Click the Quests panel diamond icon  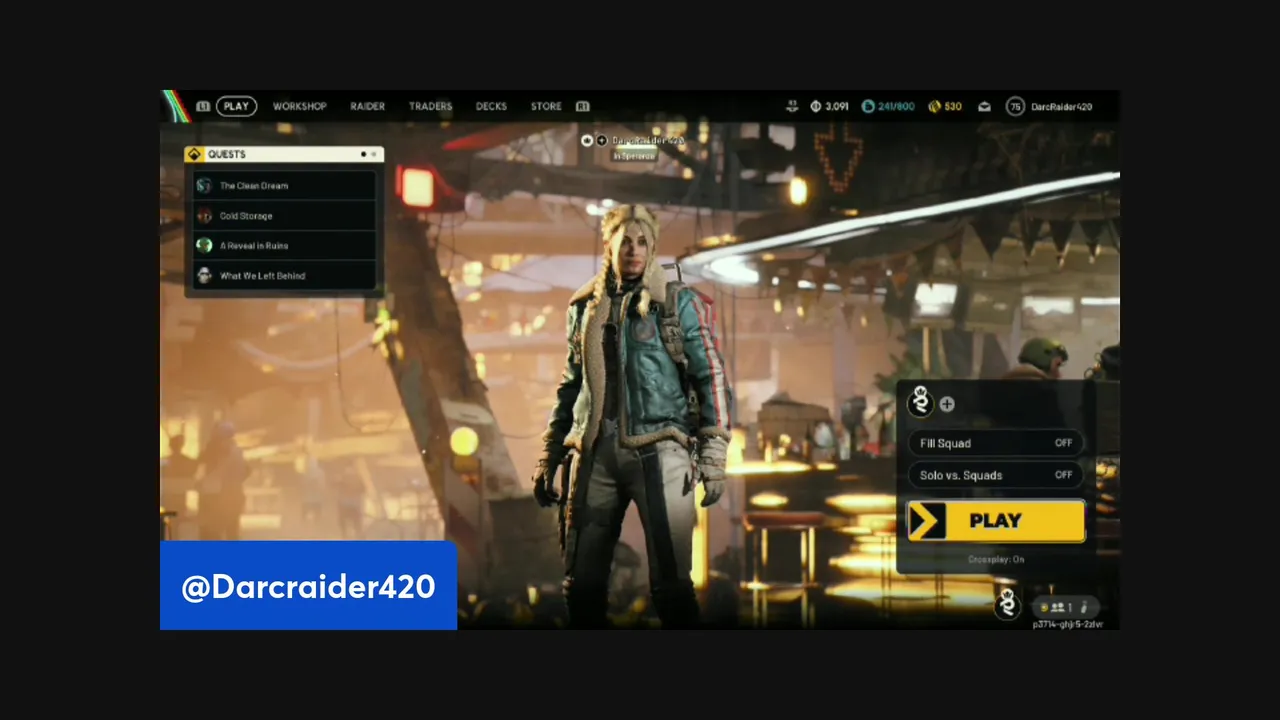(194, 154)
